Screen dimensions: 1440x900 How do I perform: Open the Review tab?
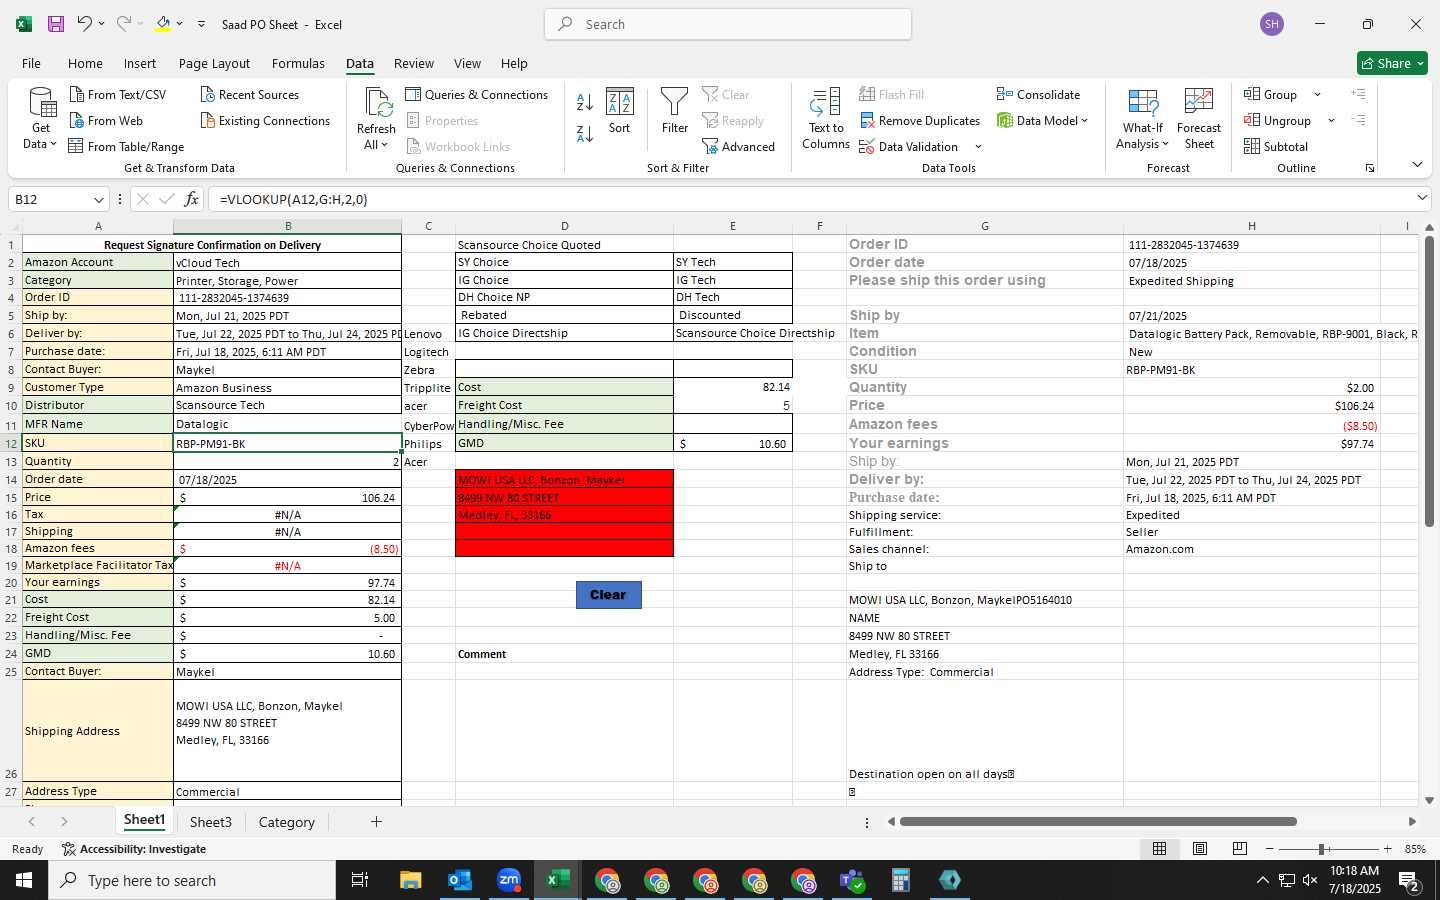click(x=413, y=63)
